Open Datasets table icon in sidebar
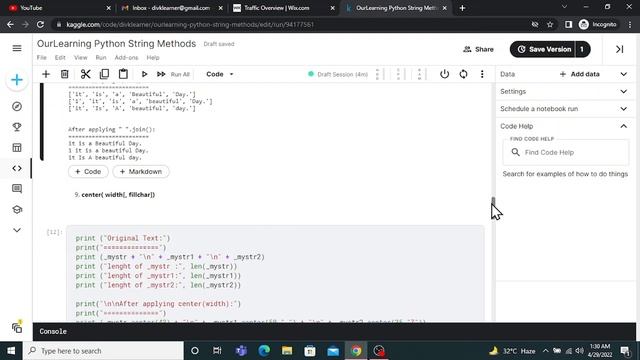Screen dimensions: 640x360 tap(17, 147)
